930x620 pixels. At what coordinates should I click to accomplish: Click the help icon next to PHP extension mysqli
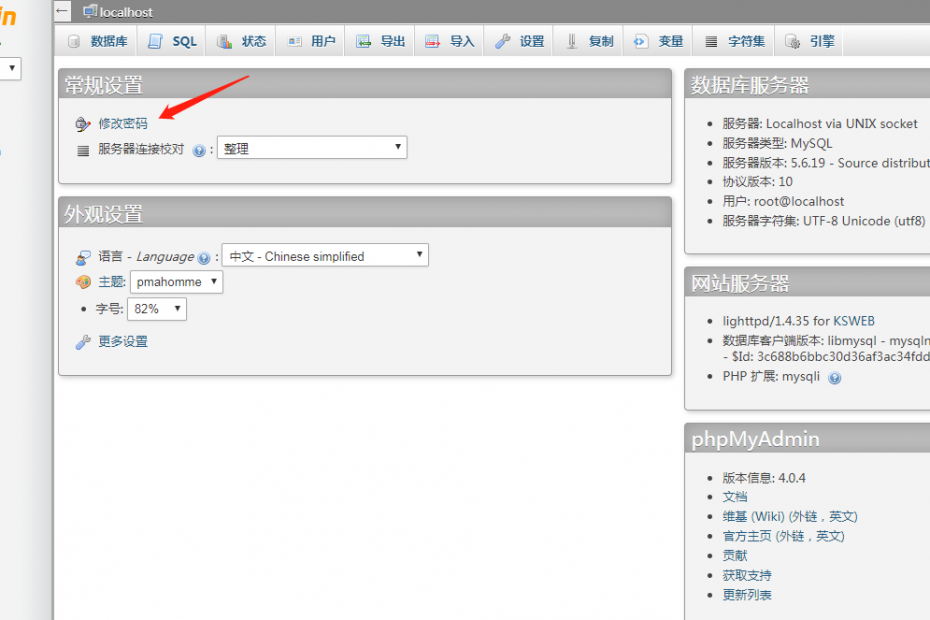(x=835, y=378)
